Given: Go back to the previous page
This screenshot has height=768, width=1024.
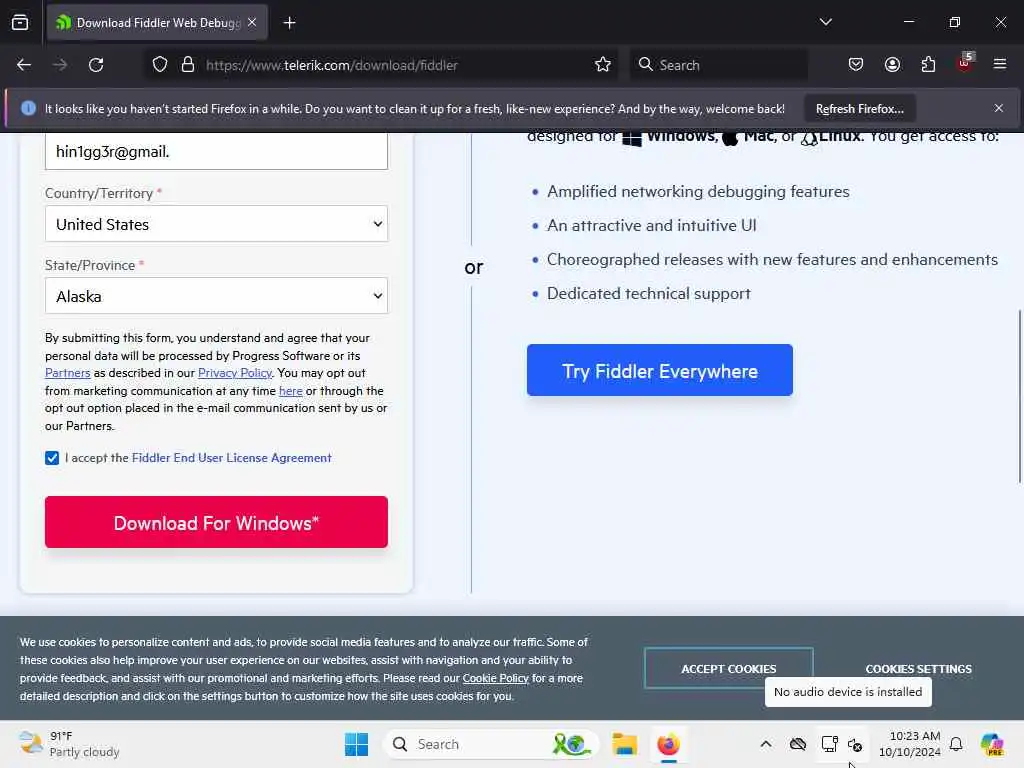Looking at the screenshot, I should (x=24, y=65).
